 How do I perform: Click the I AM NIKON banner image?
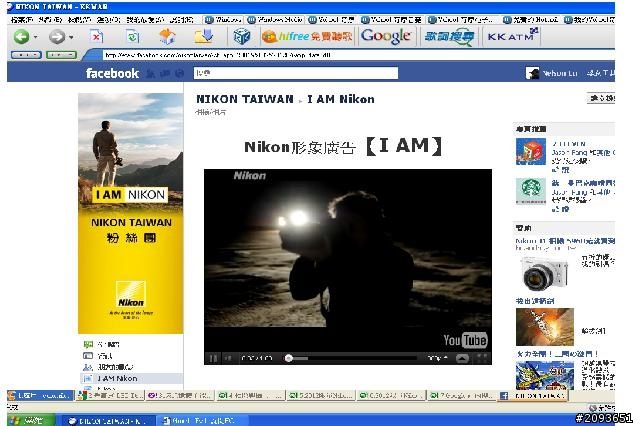point(131,213)
